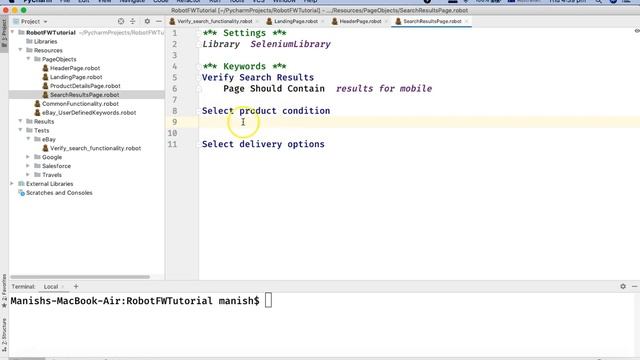Select Verify_search_functionality.robot in project tree
The width and height of the screenshot is (640, 360).
96,148
